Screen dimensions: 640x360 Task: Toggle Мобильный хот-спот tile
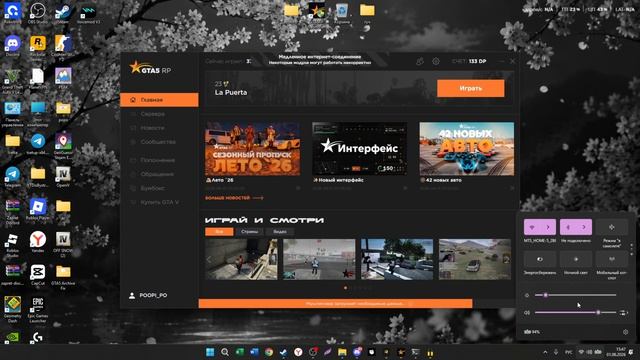pyautogui.click(x=612, y=259)
